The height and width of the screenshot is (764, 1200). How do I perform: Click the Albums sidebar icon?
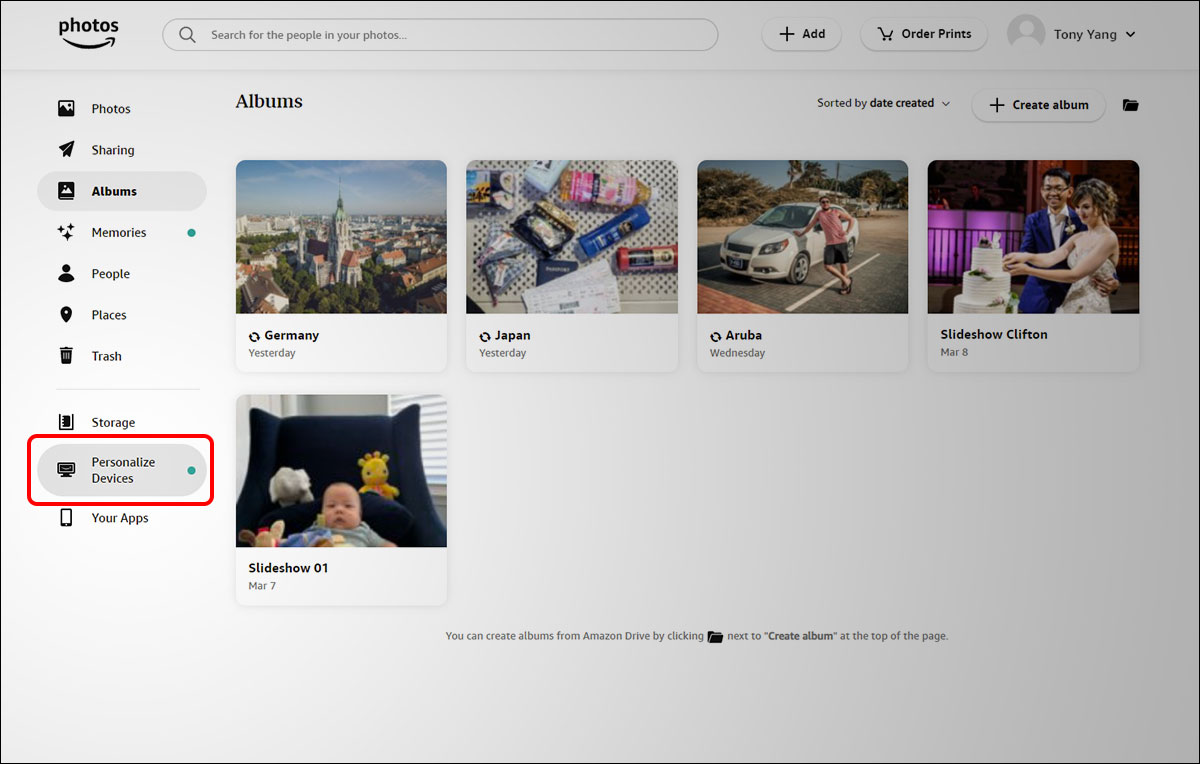(x=66, y=191)
